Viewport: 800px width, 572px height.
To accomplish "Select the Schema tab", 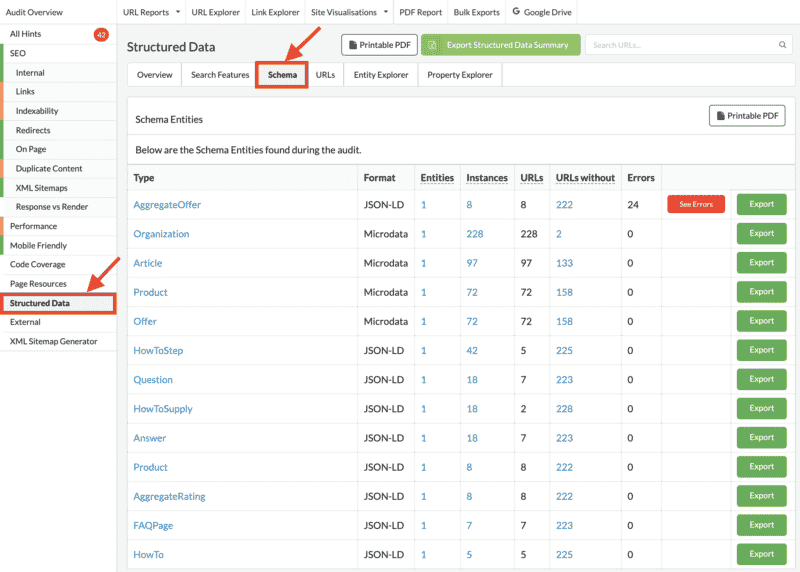I will point(282,75).
